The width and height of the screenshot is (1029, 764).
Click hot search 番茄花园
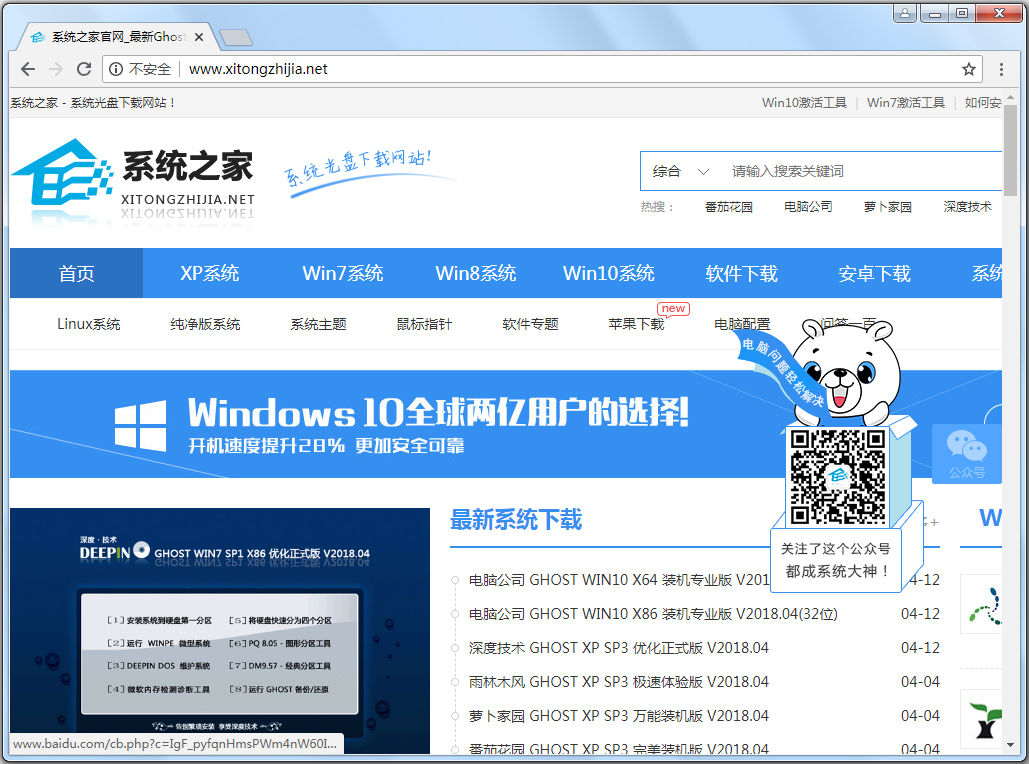coord(728,207)
